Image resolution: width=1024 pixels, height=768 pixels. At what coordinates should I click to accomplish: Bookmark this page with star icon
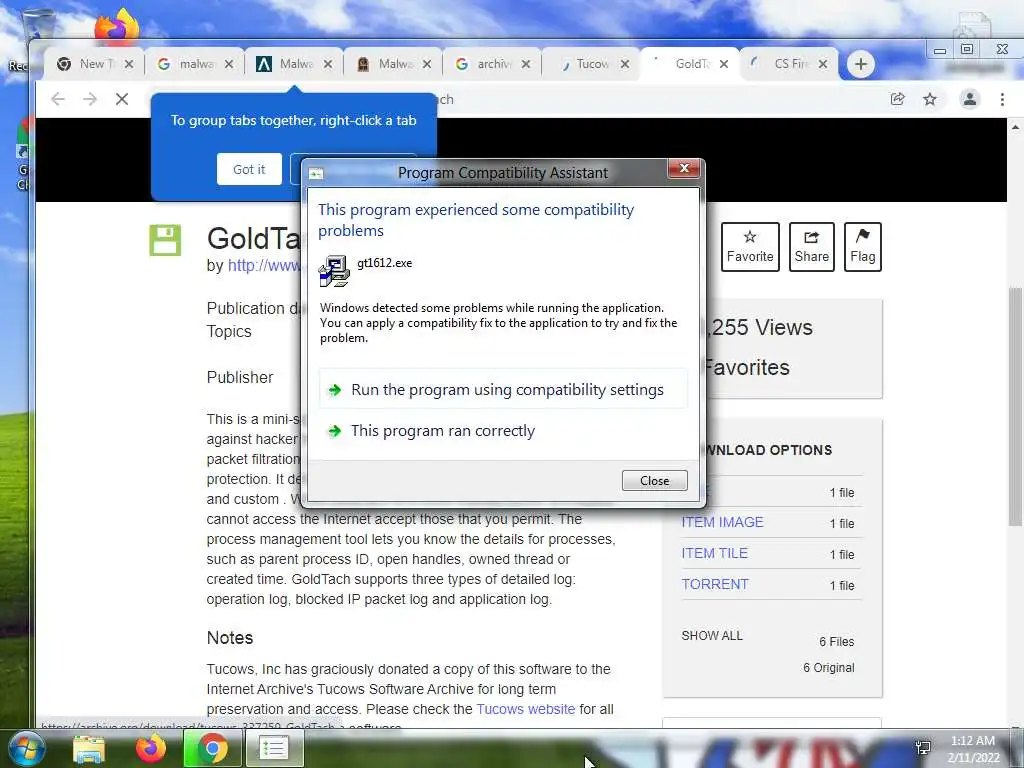point(930,99)
